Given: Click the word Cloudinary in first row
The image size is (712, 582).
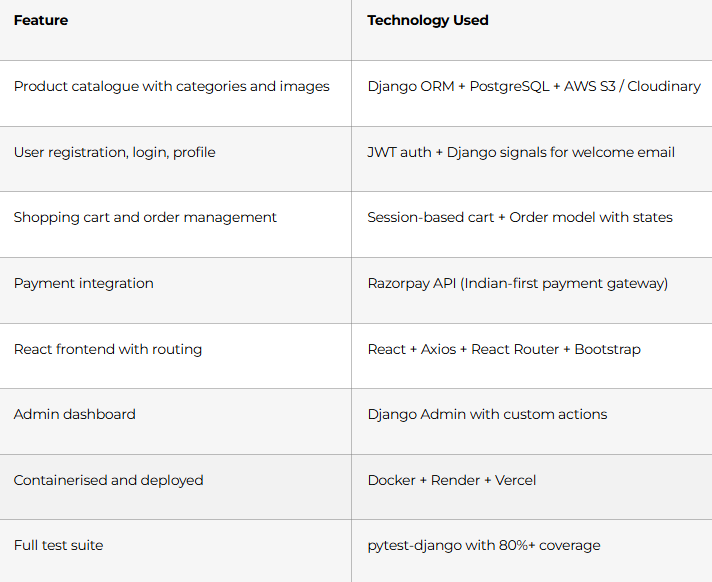Looking at the screenshot, I should pyautogui.click(x=664, y=87).
